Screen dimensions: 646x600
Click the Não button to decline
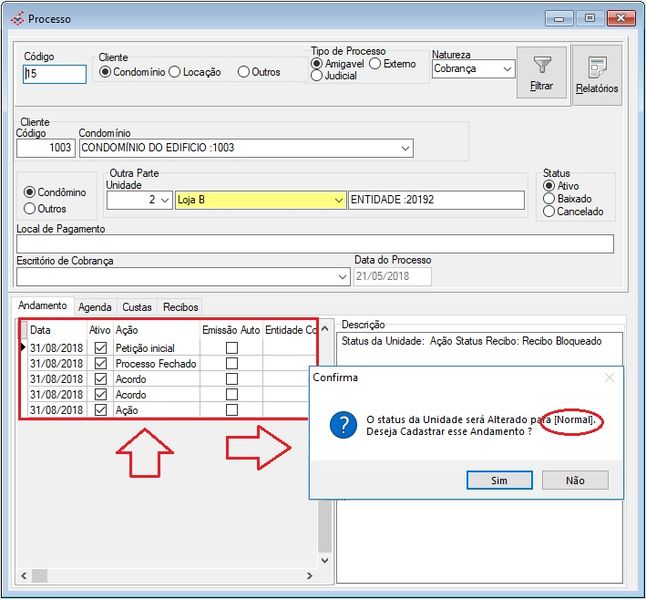coord(575,480)
